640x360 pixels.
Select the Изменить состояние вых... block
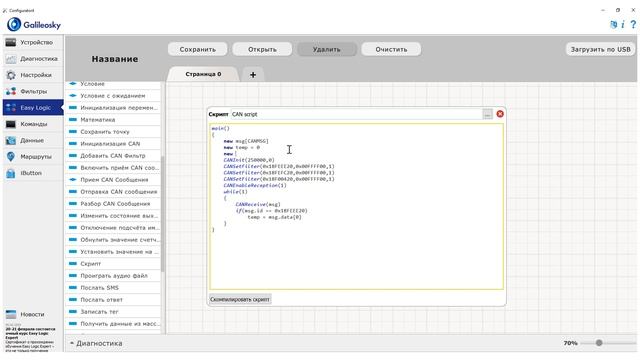pos(113,216)
